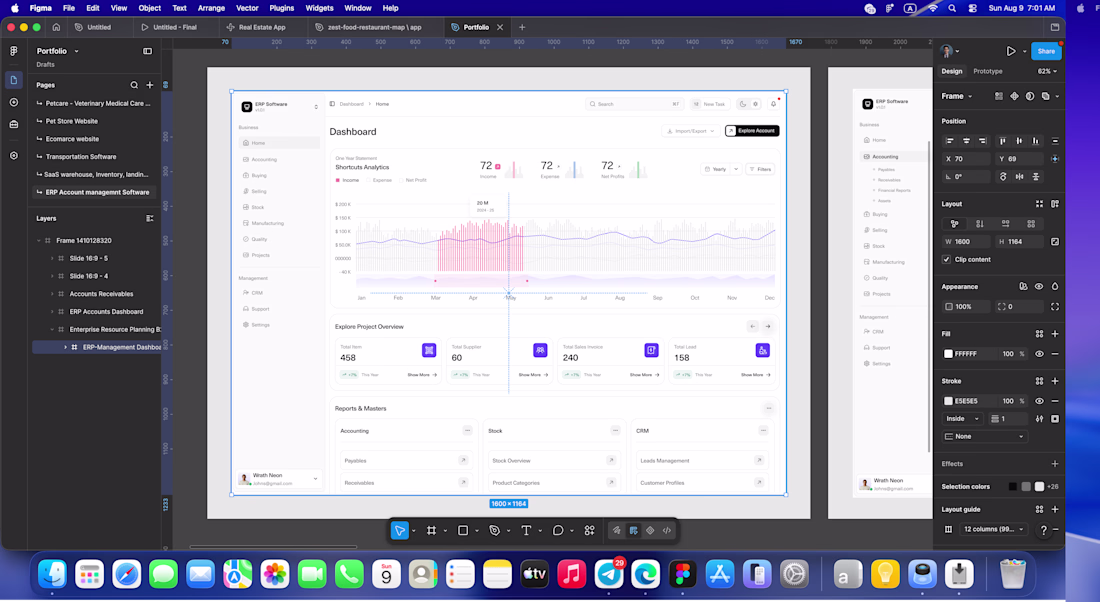Toggle individual corner radius icon
Image resolution: width=1100 pixels, height=602 pixels.
pos(1054,307)
